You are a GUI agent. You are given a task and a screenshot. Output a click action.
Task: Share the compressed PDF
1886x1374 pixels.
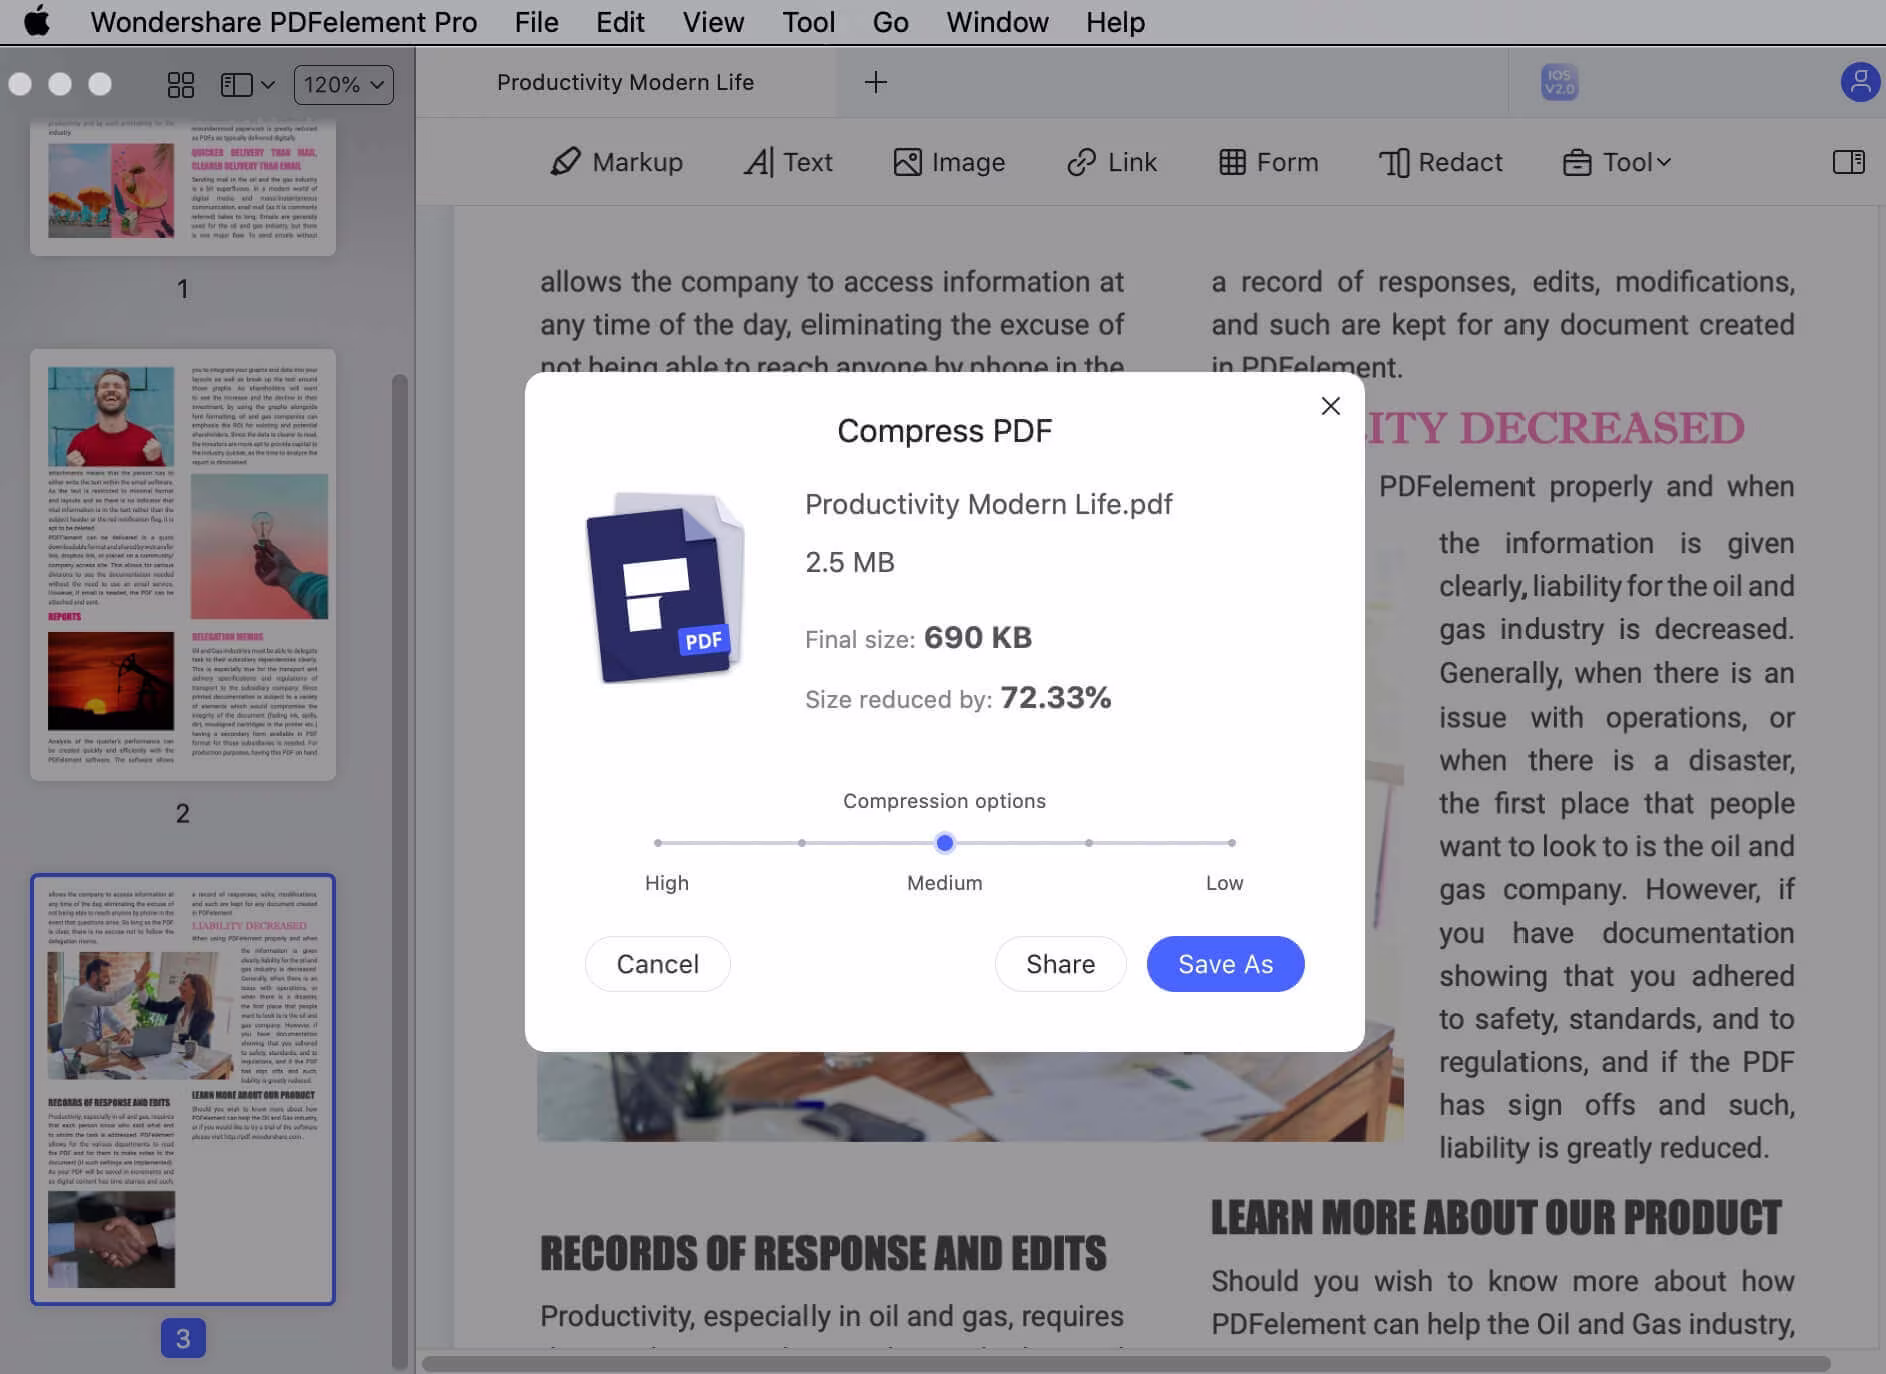(1060, 964)
